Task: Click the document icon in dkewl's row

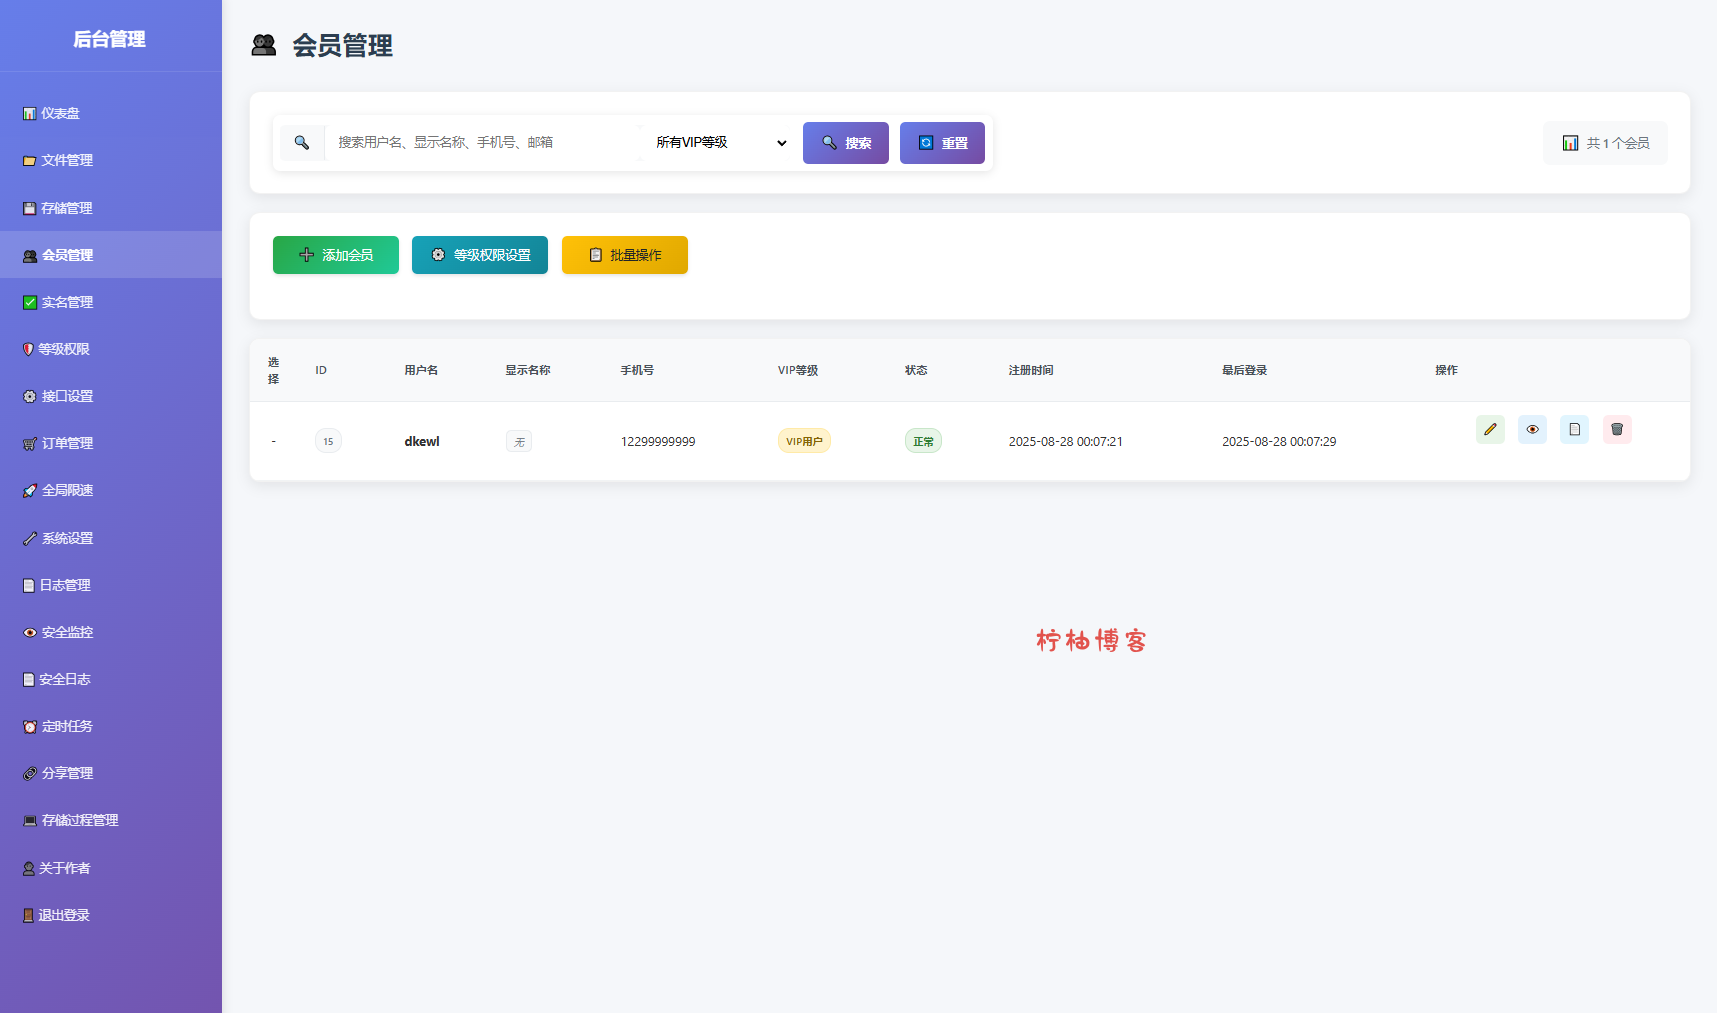Action: [1574, 430]
